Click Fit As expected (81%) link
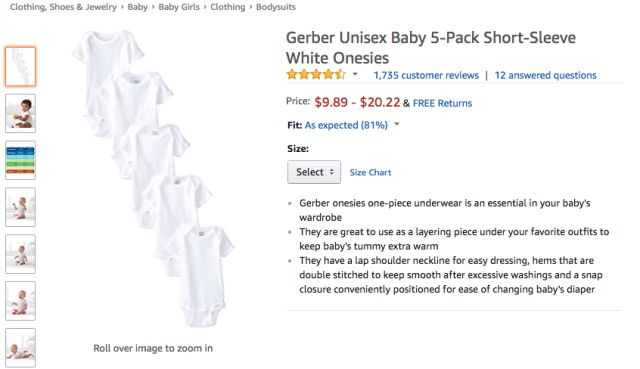The height and width of the screenshot is (369, 640). point(346,125)
